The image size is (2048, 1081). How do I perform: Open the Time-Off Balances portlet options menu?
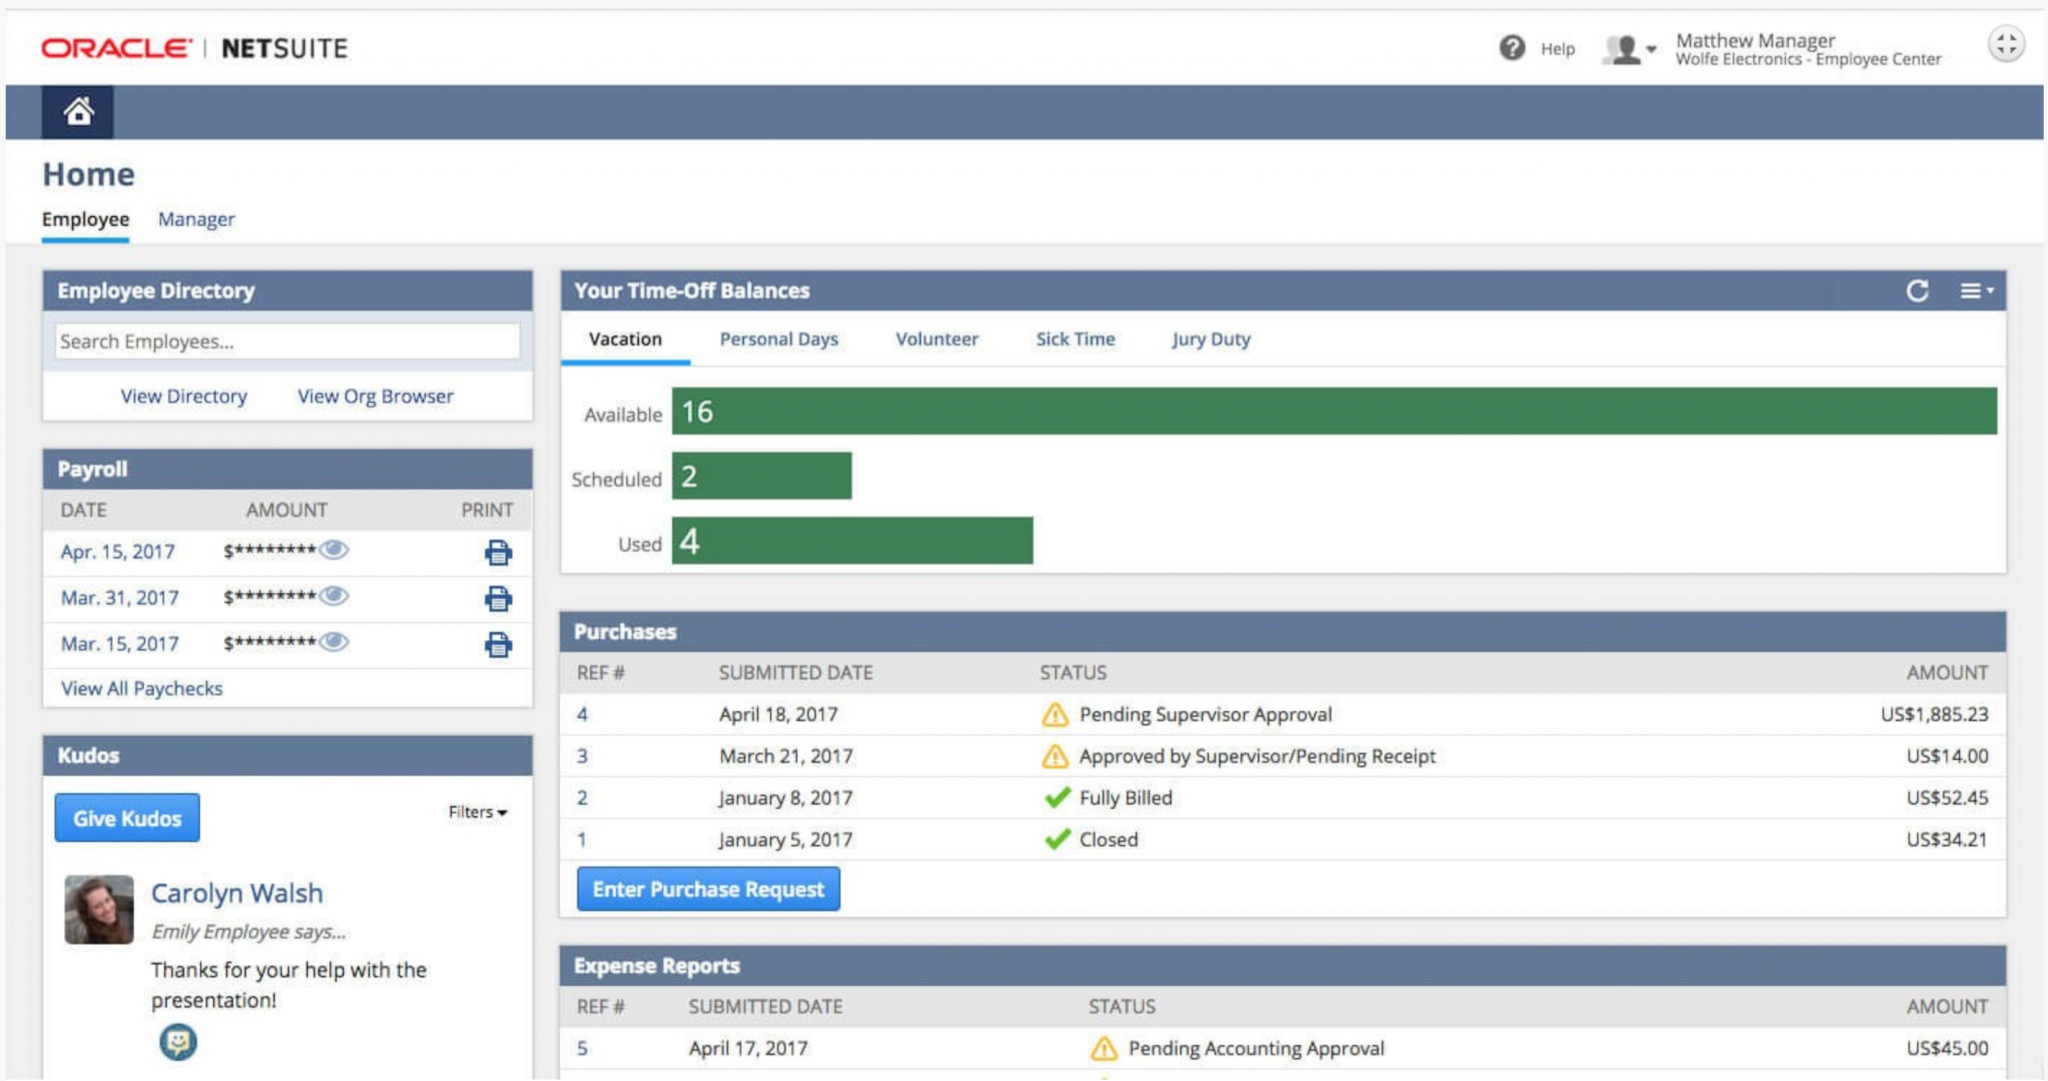click(1973, 291)
